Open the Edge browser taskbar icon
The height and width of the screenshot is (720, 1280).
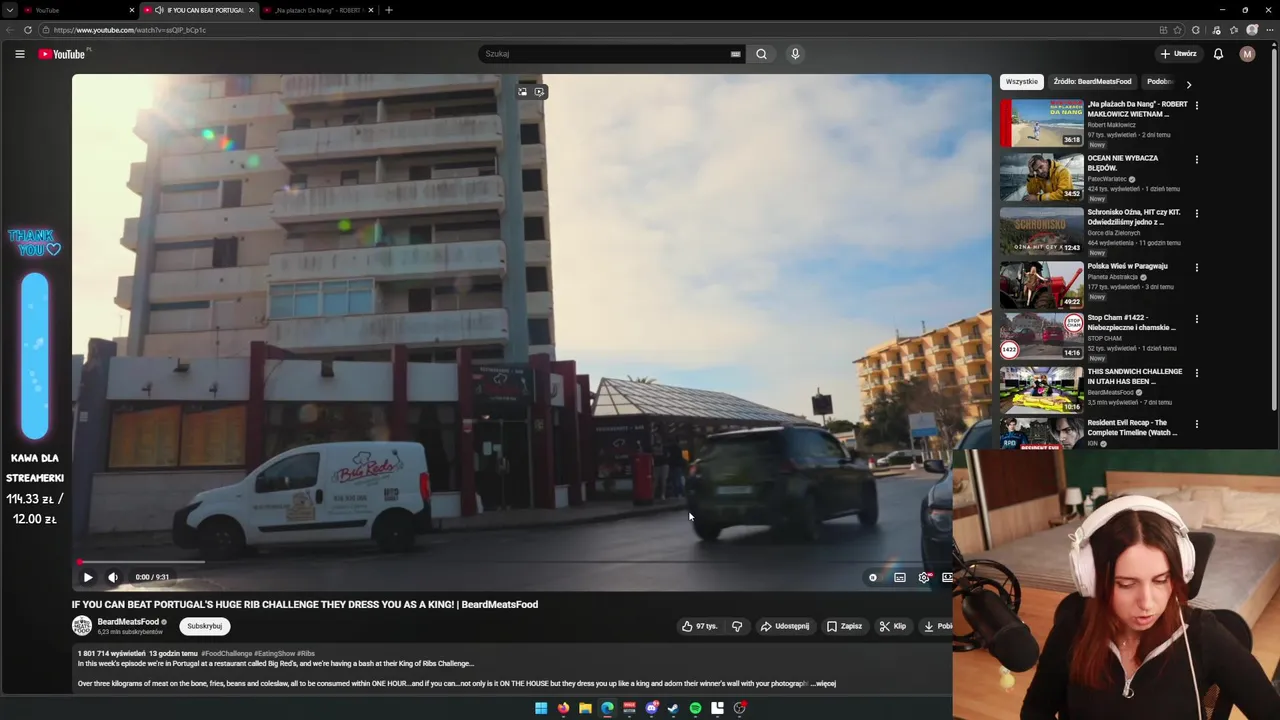pyautogui.click(x=607, y=708)
